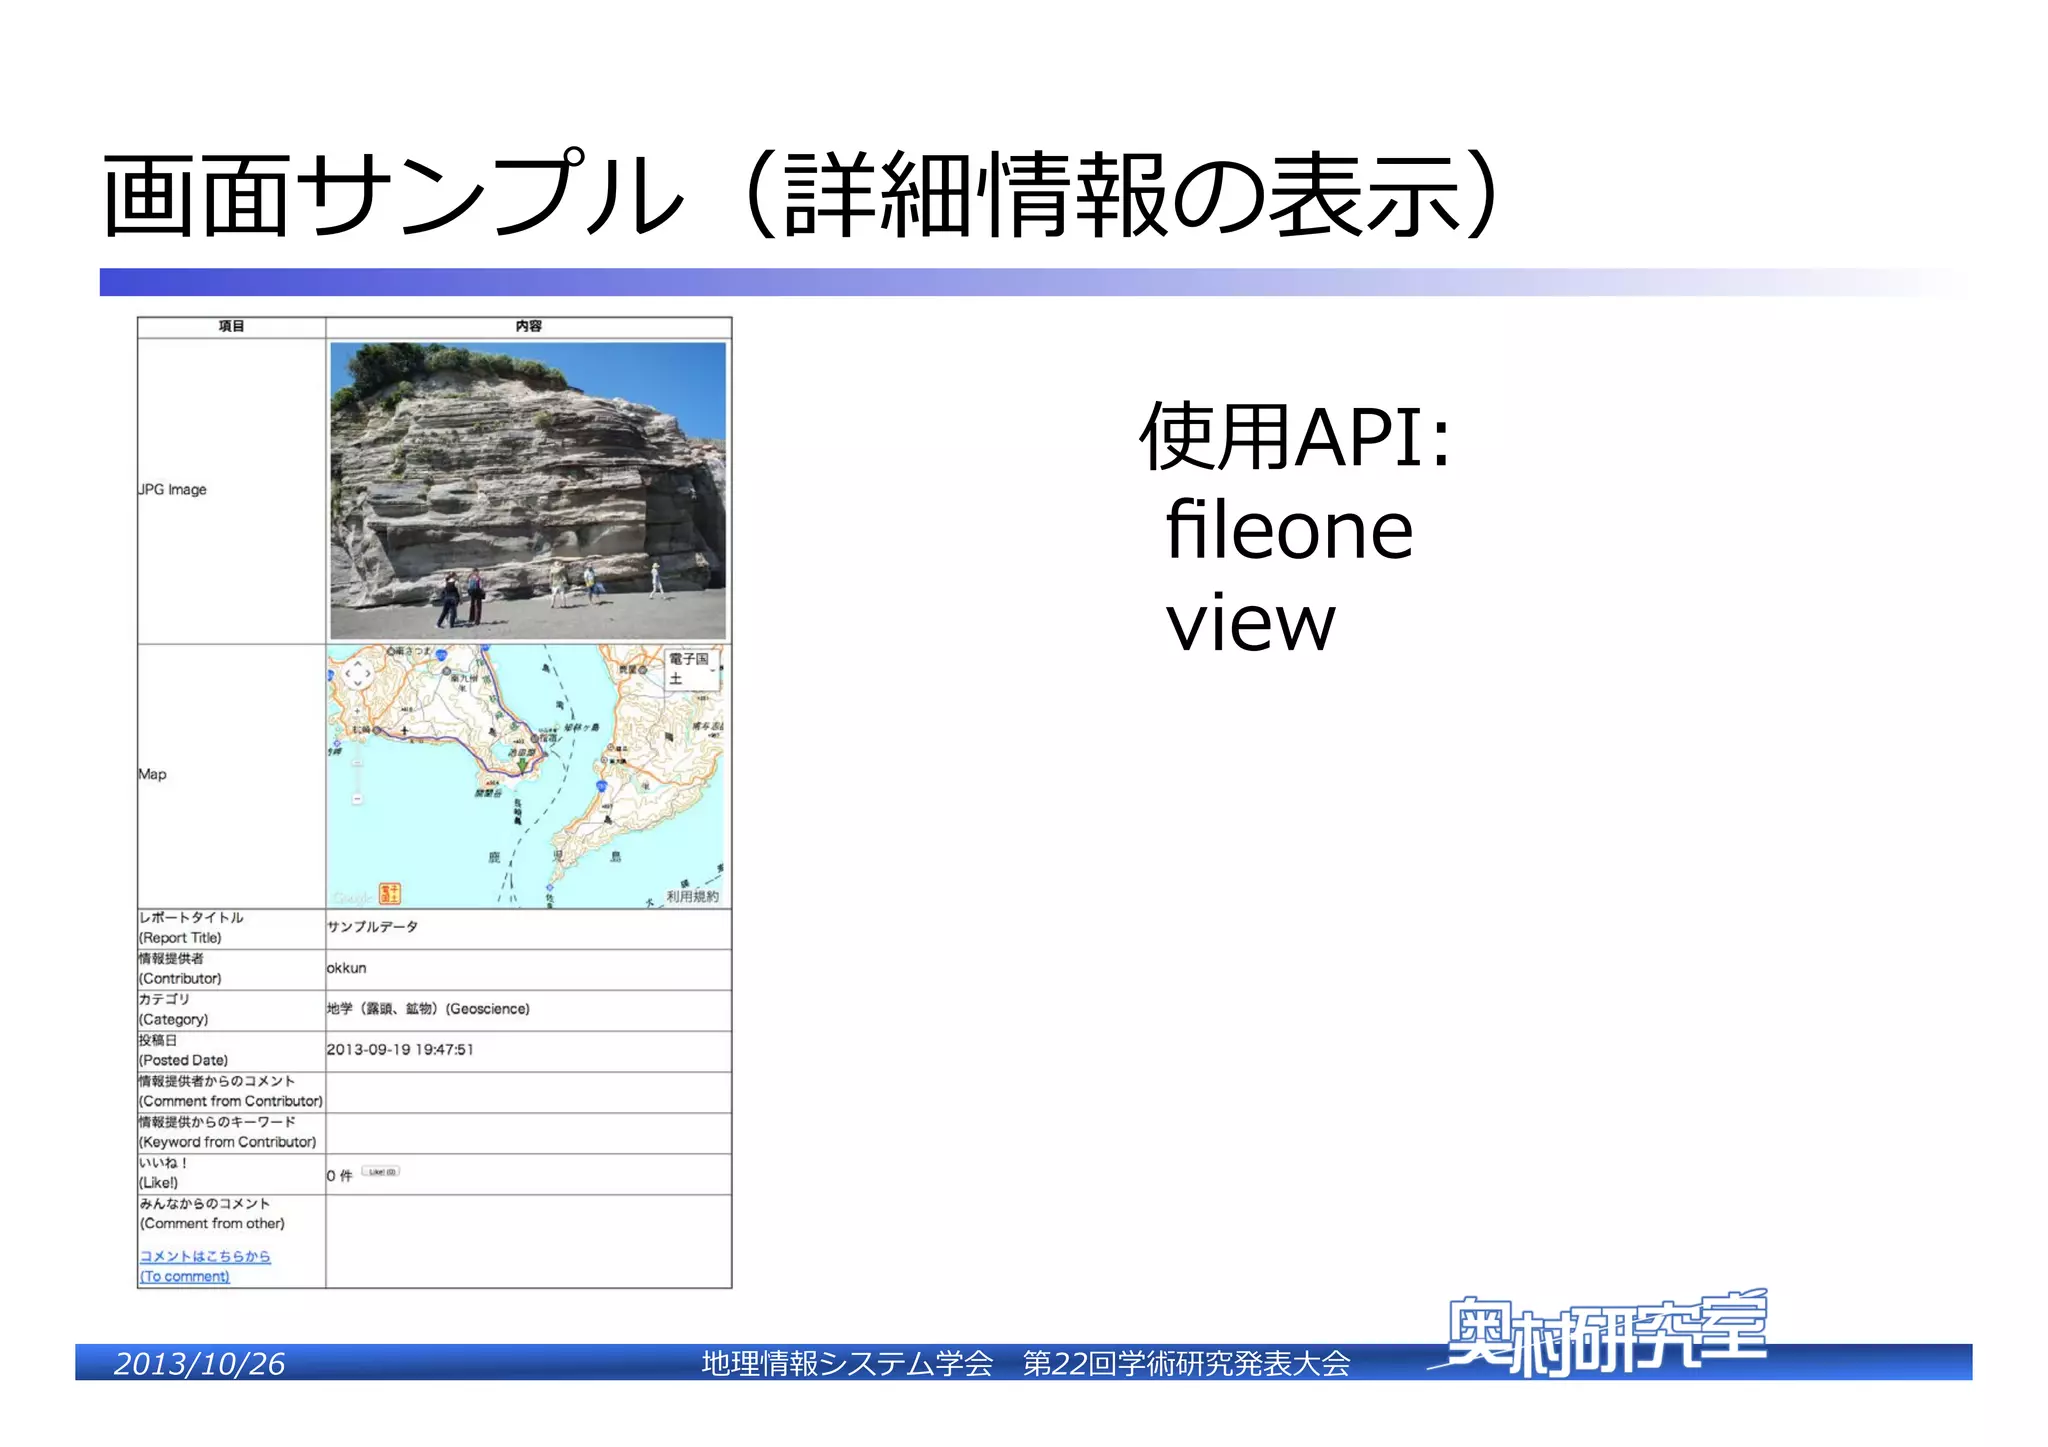Click the view API name
The height and width of the screenshot is (1447, 2048).
pyautogui.click(x=1250, y=623)
